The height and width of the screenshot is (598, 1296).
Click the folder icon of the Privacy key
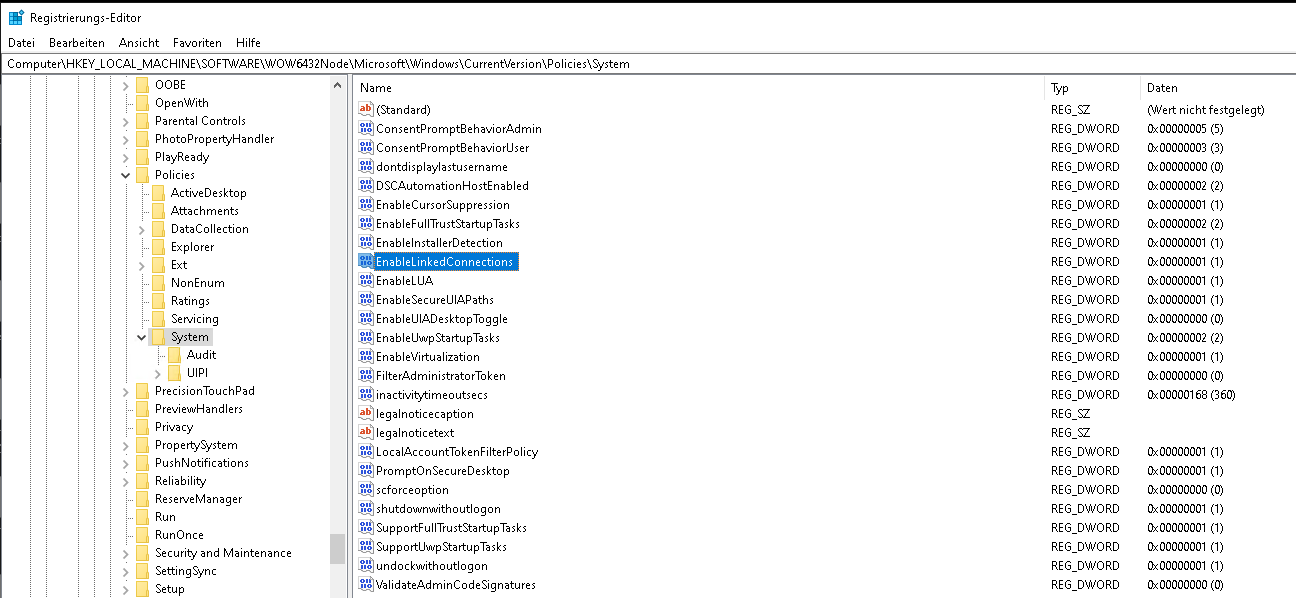tap(142, 426)
